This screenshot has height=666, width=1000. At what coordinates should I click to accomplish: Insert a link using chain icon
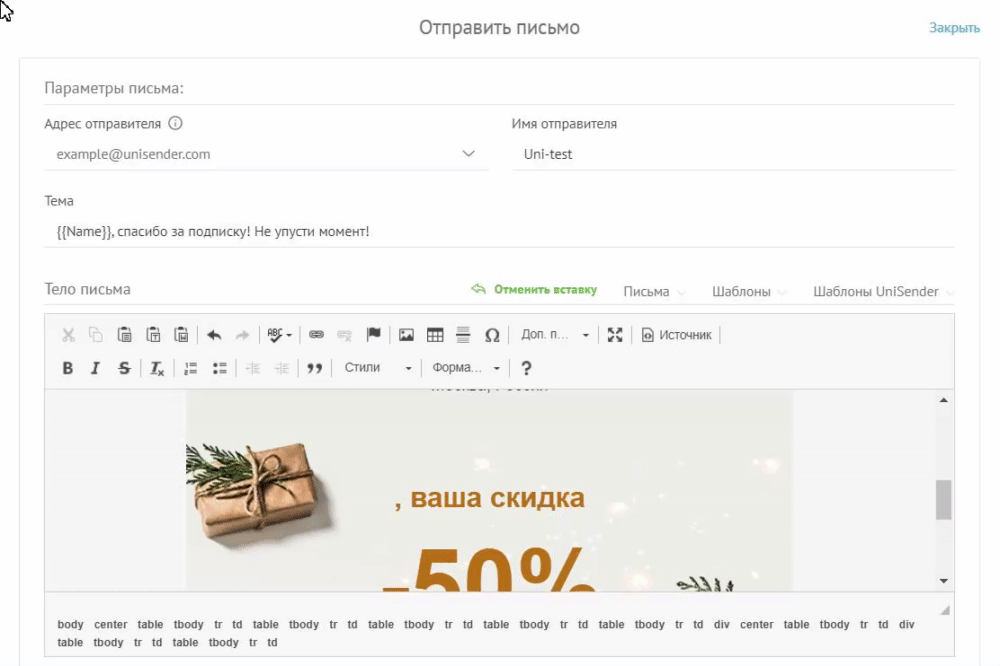316,335
